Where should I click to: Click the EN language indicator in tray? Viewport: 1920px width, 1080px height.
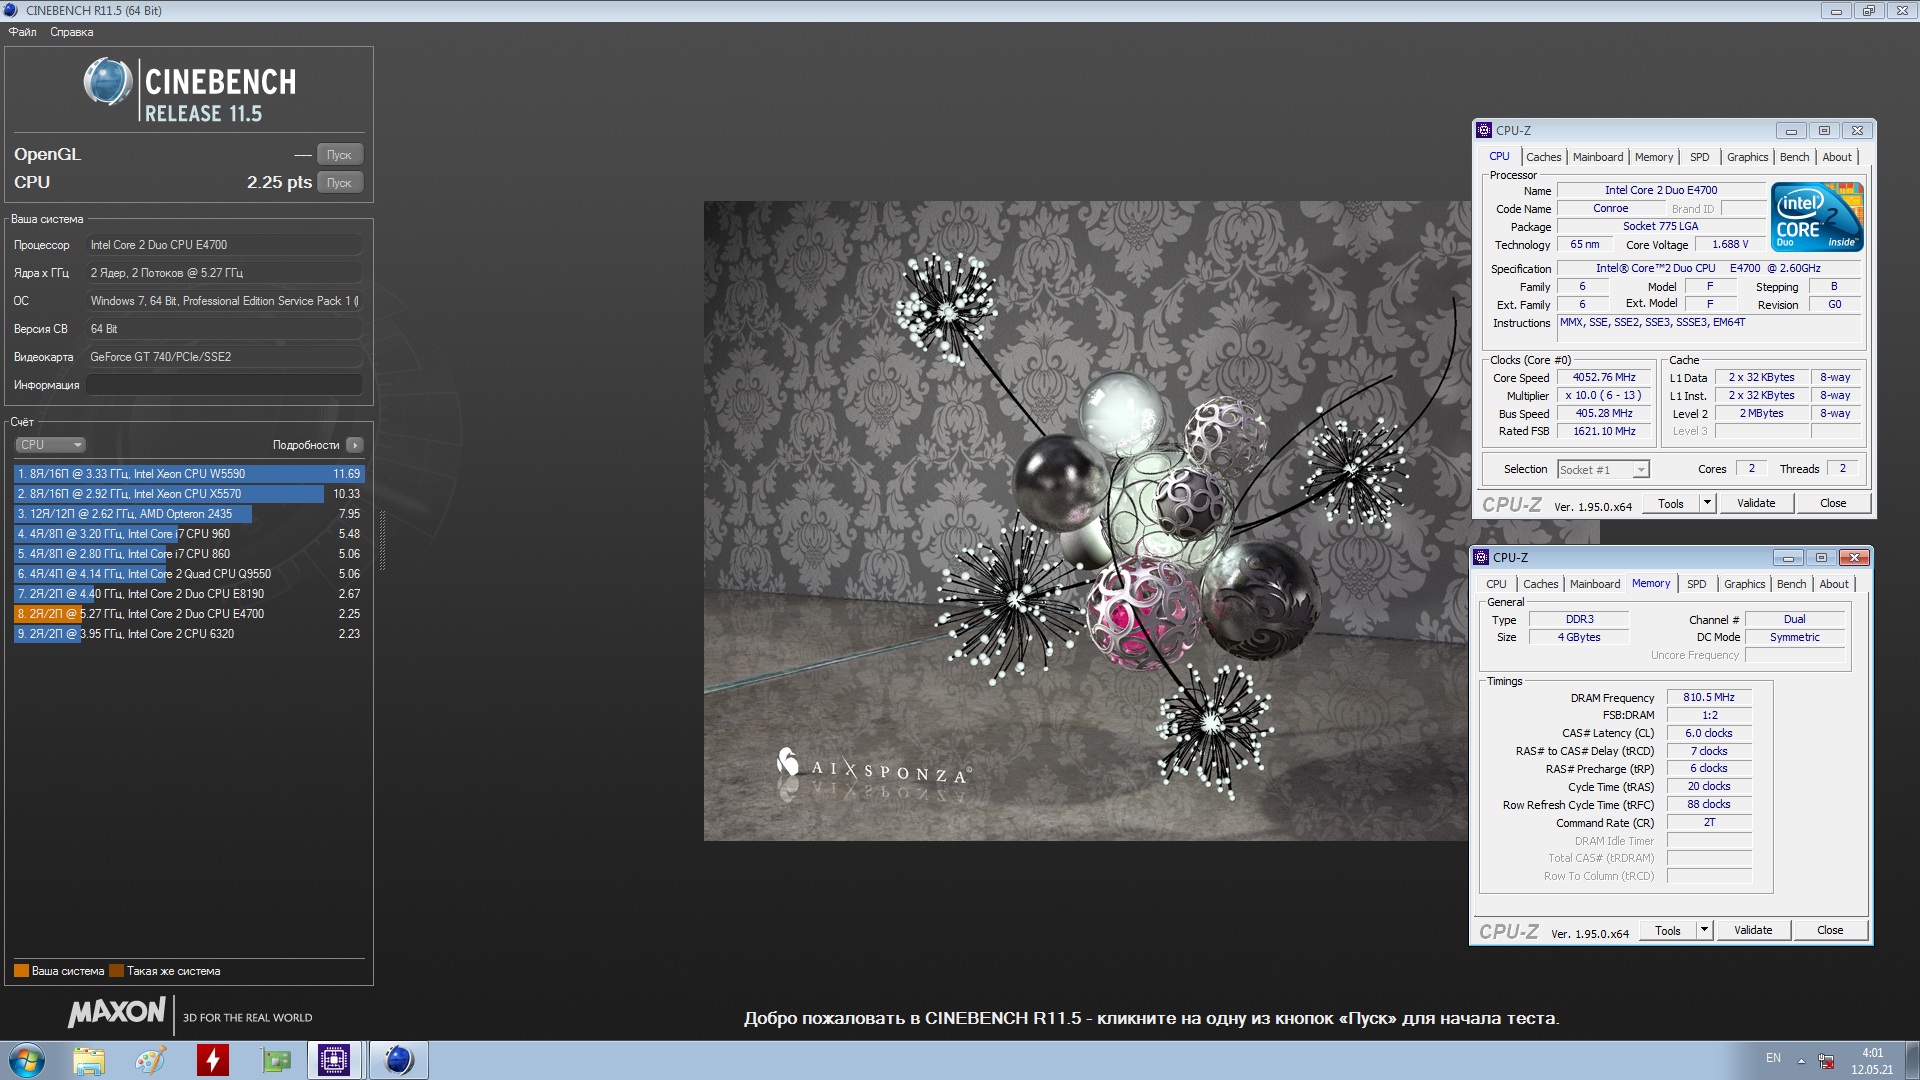point(1773,1058)
